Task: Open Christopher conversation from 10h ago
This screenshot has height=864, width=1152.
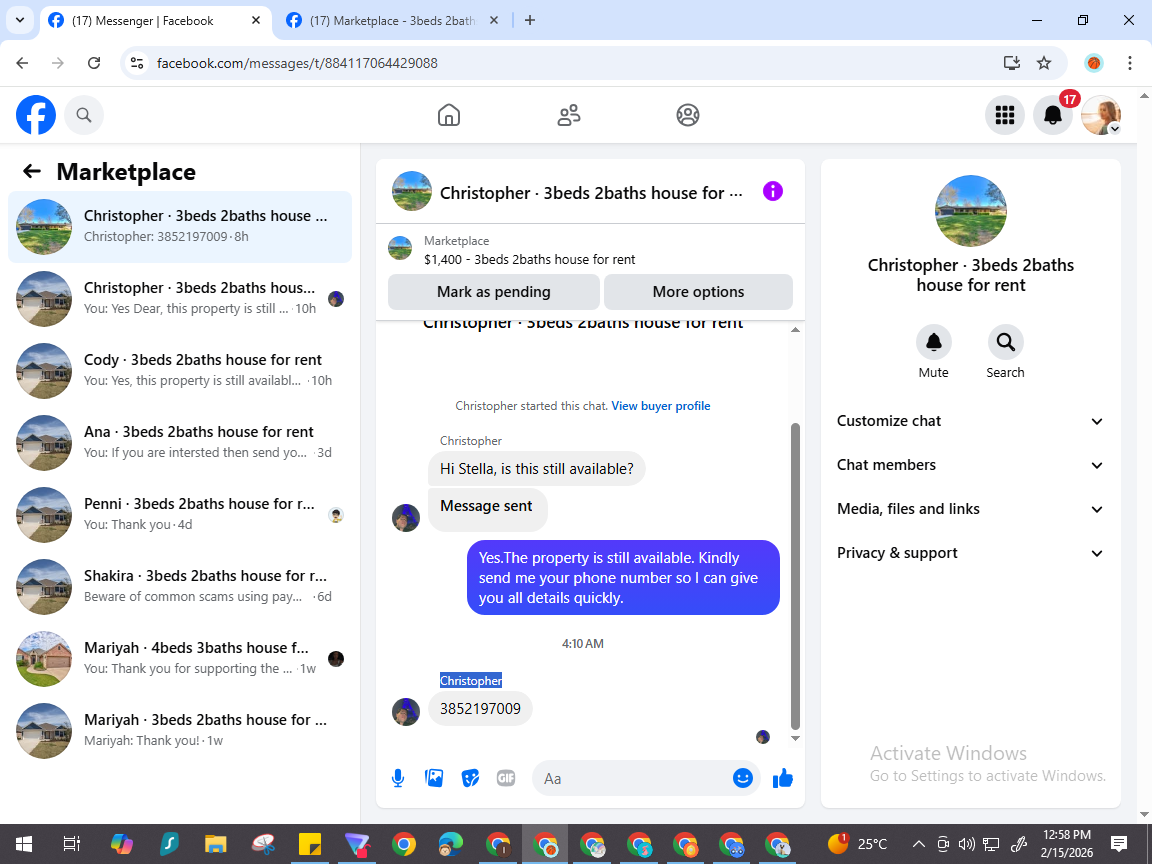Action: click(180, 298)
